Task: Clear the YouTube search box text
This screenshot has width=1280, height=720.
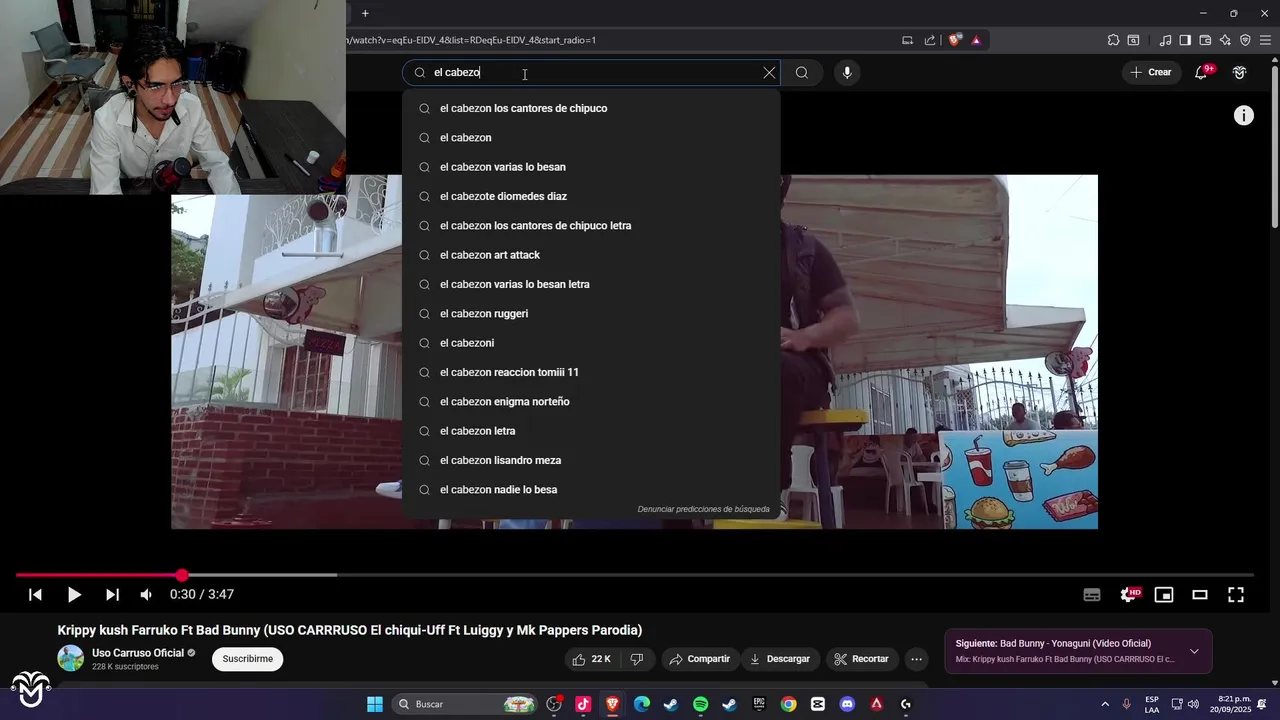Action: click(769, 72)
